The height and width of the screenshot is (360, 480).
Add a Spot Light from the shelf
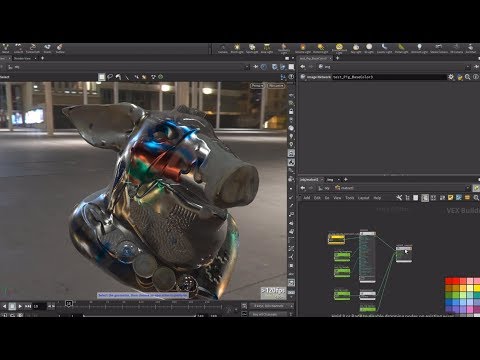[x=252, y=49]
